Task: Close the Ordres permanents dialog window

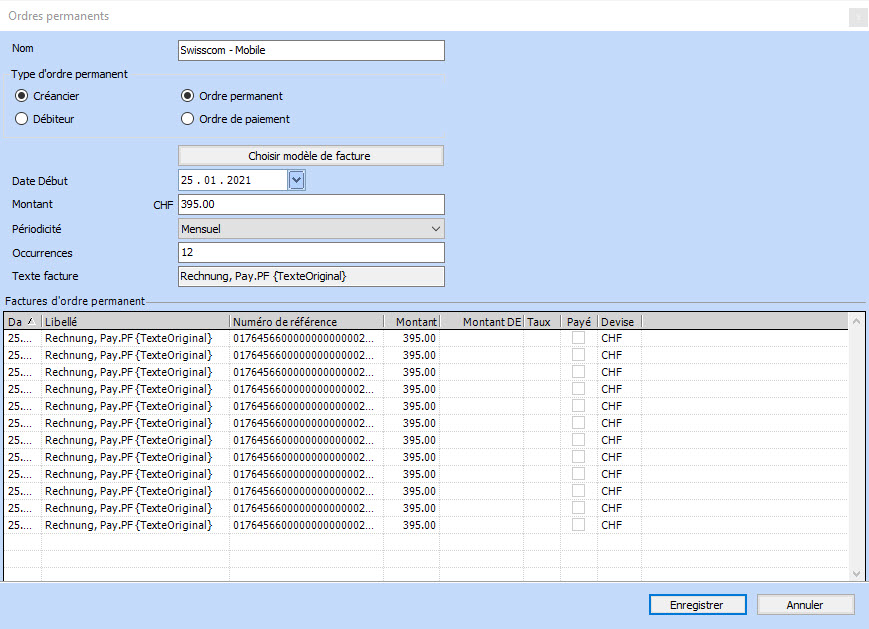Action: point(857,17)
